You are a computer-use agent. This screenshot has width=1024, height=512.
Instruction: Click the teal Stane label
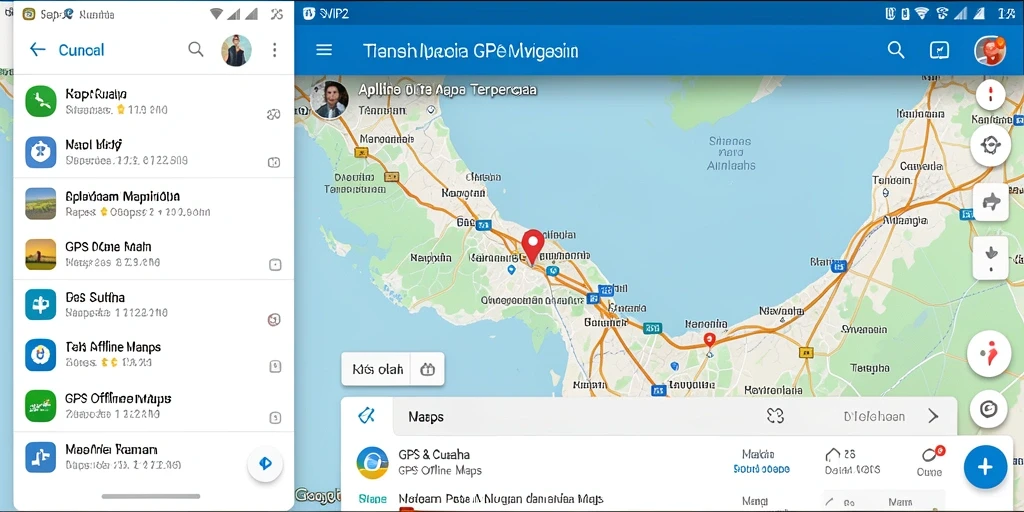[x=372, y=500]
